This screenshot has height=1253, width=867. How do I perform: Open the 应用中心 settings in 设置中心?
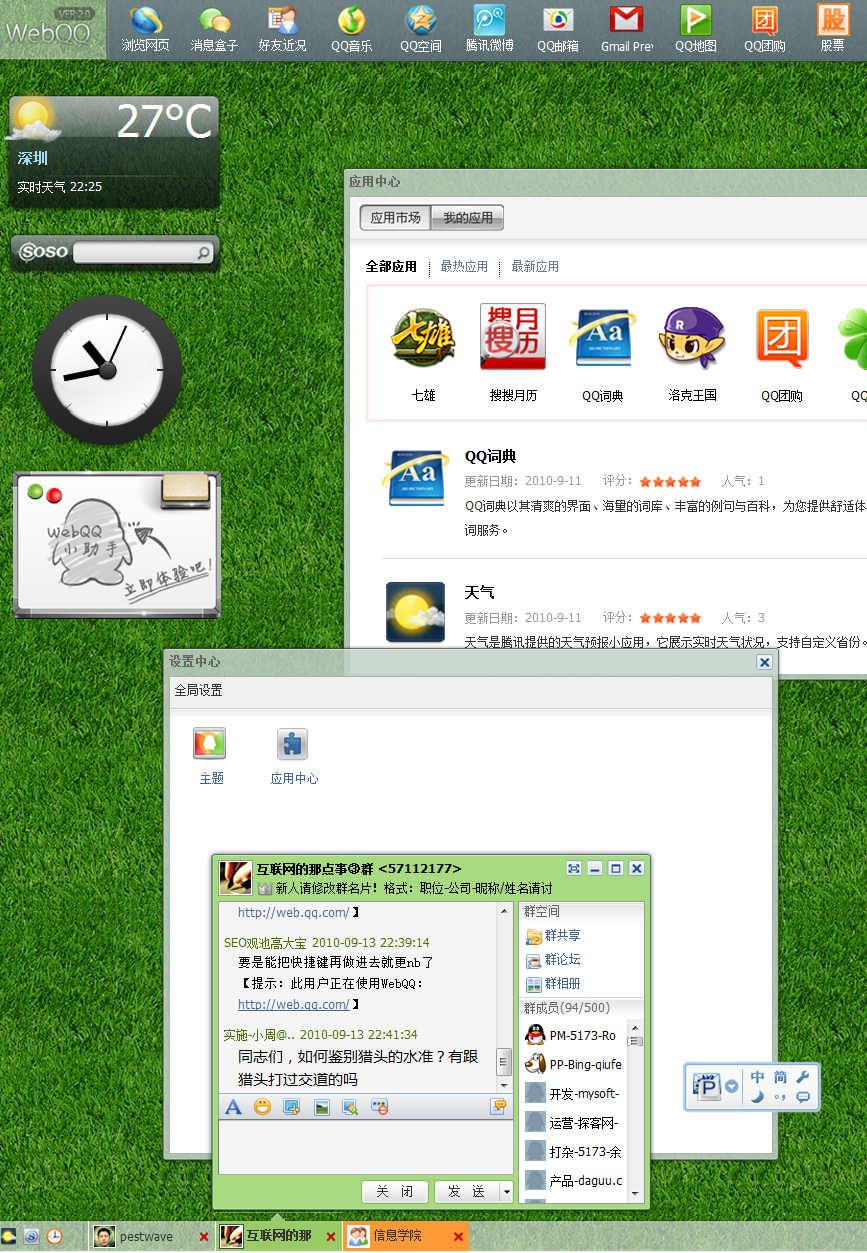pos(293,752)
